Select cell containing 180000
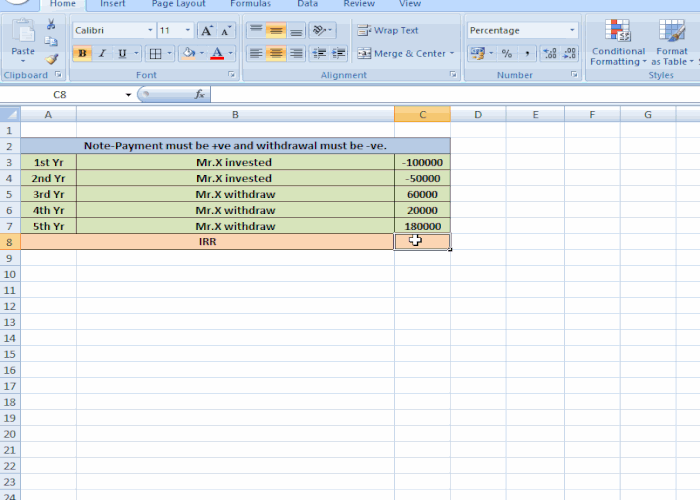This screenshot has width=700, height=500. [x=422, y=226]
